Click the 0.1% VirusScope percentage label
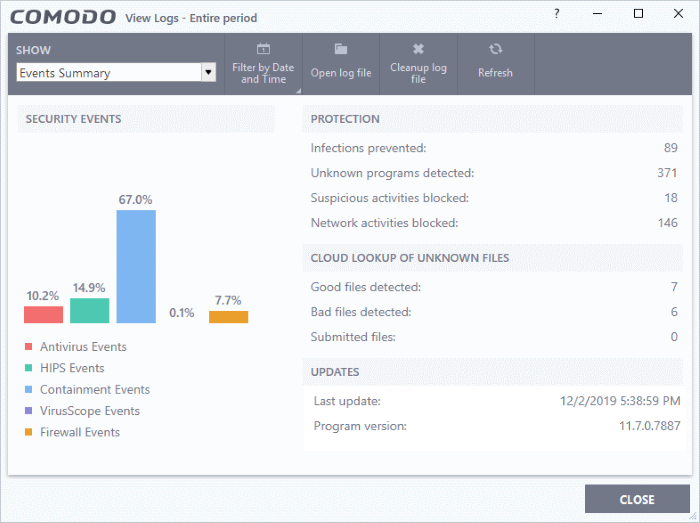Screen dimensions: 700x523 182,313
